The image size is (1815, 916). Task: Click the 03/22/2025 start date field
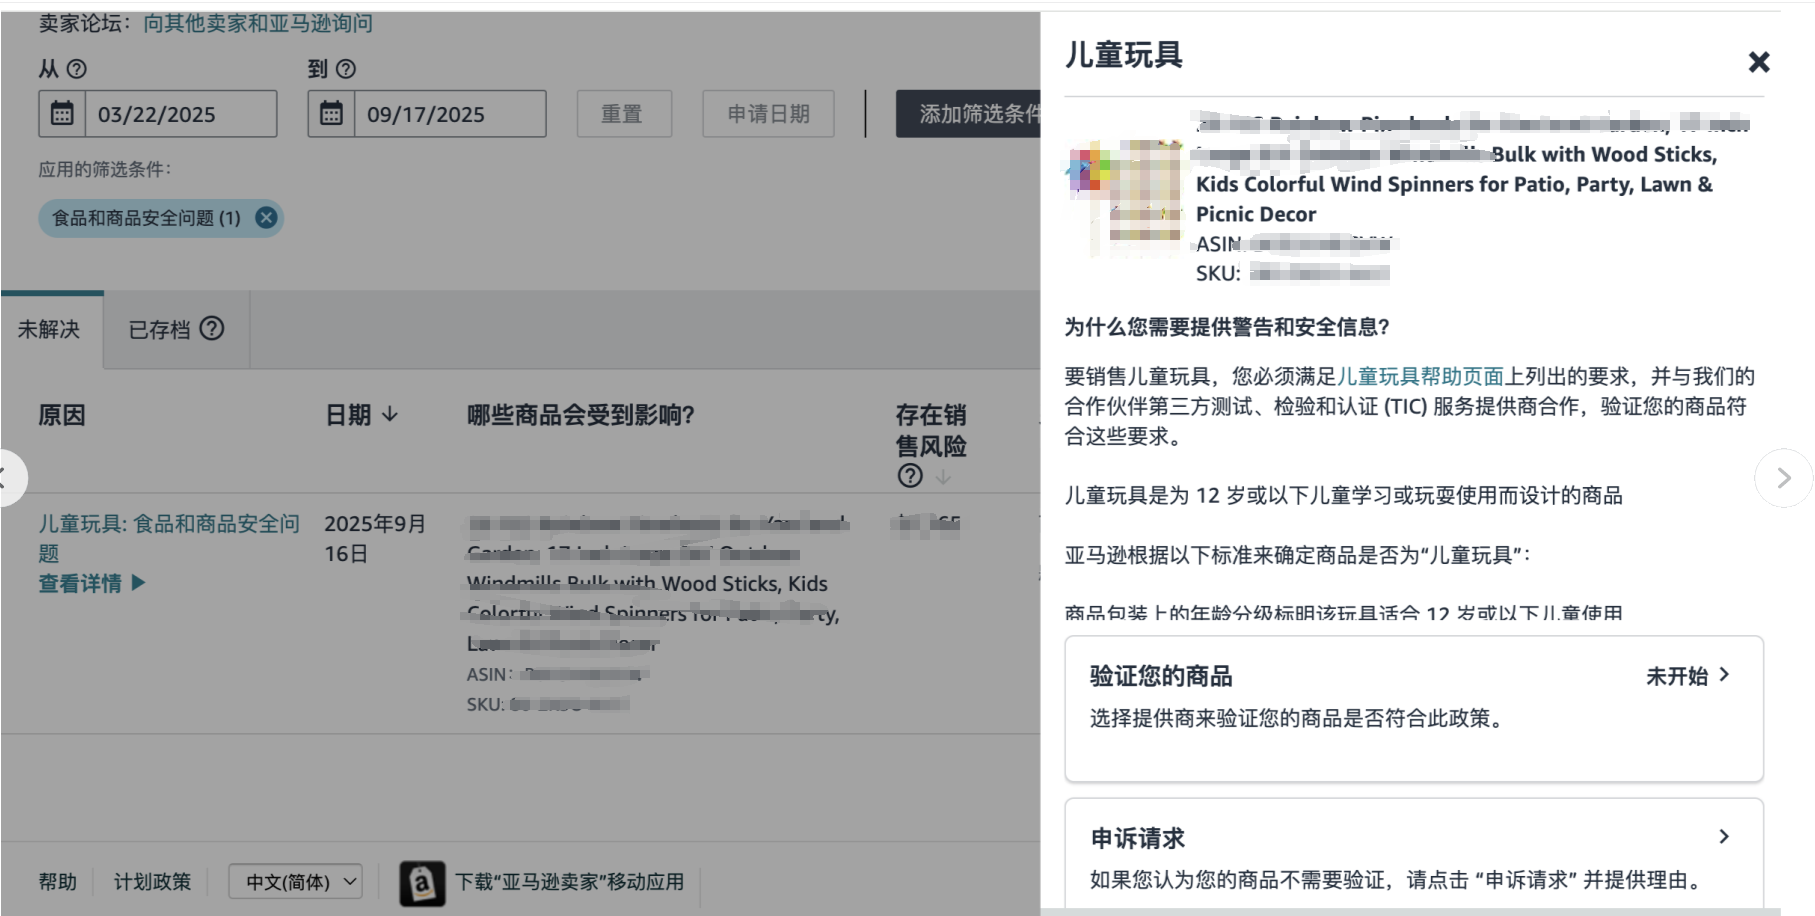pyautogui.click(x=180, y=114)
